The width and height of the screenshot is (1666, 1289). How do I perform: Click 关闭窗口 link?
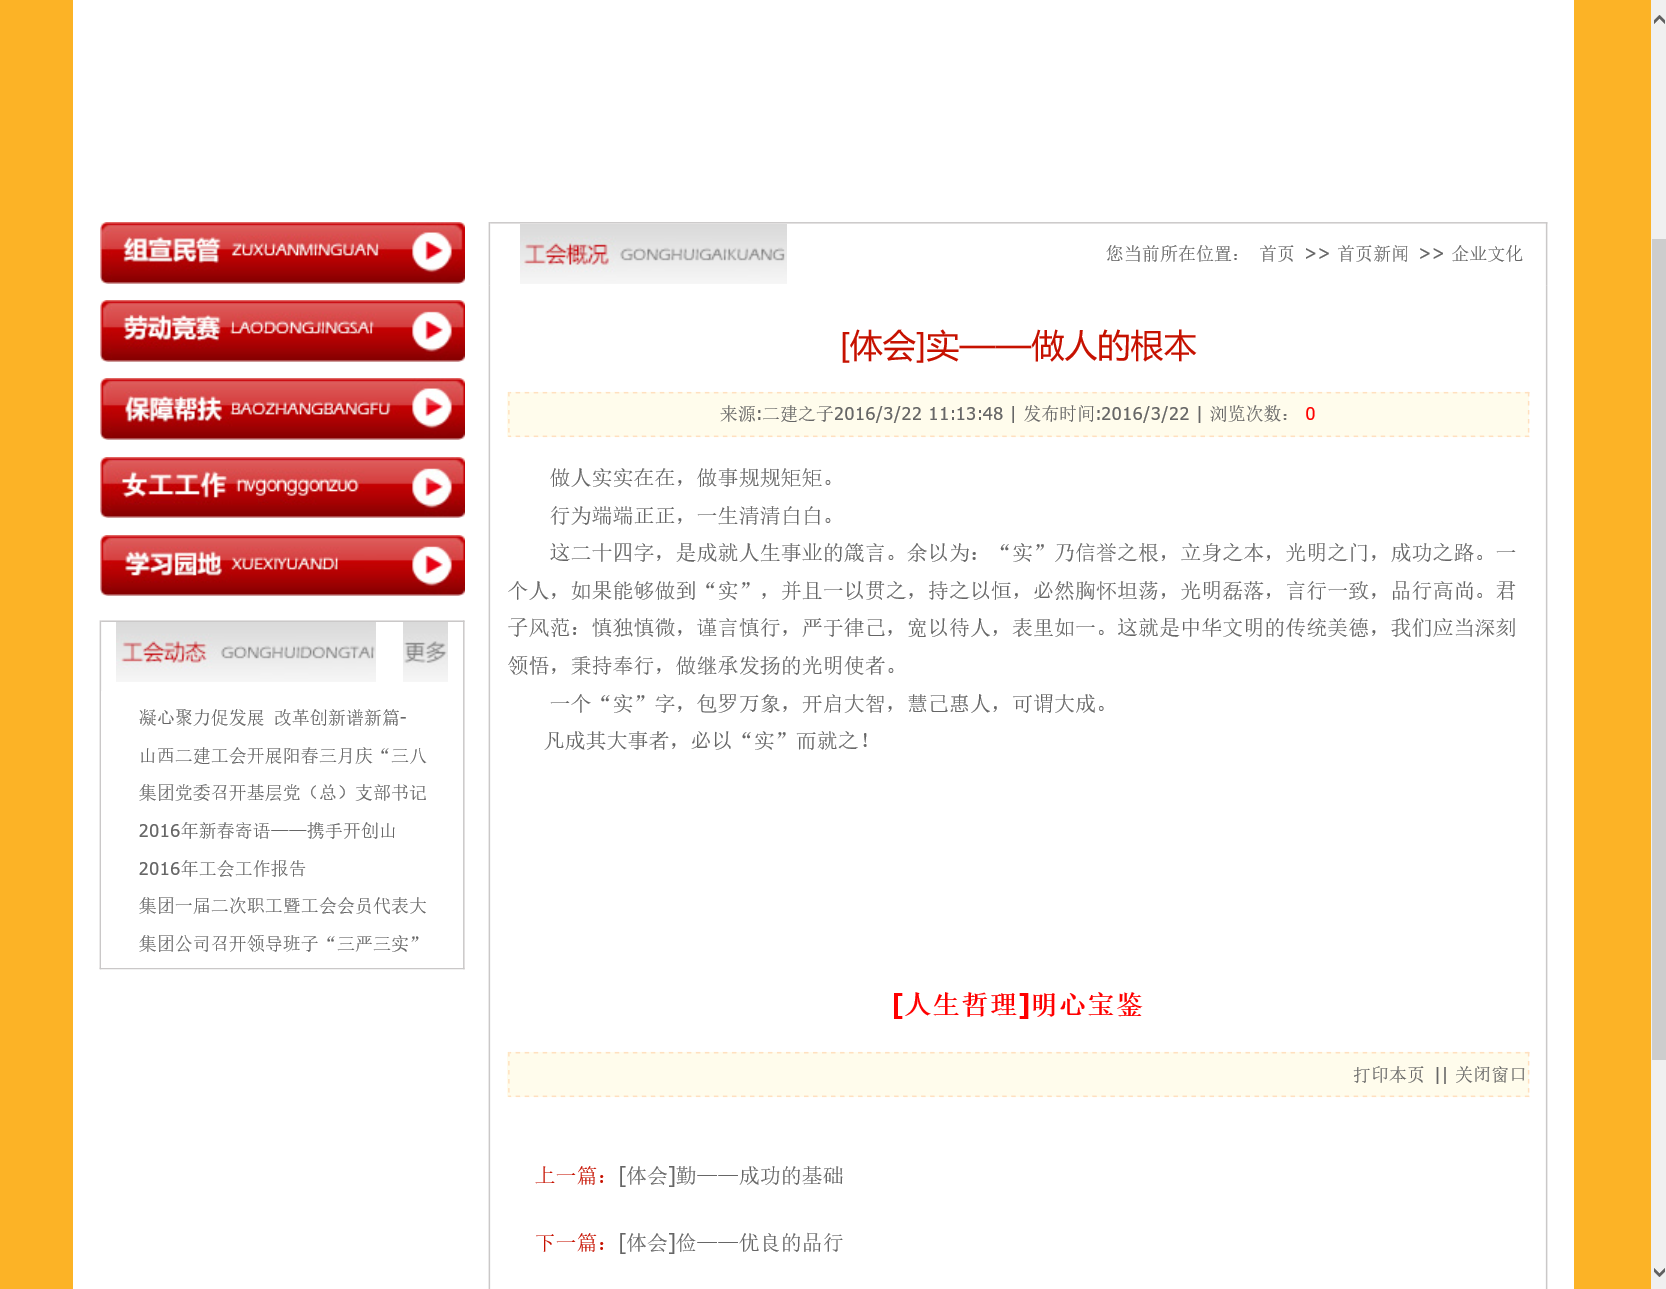click(1490, 1075)
